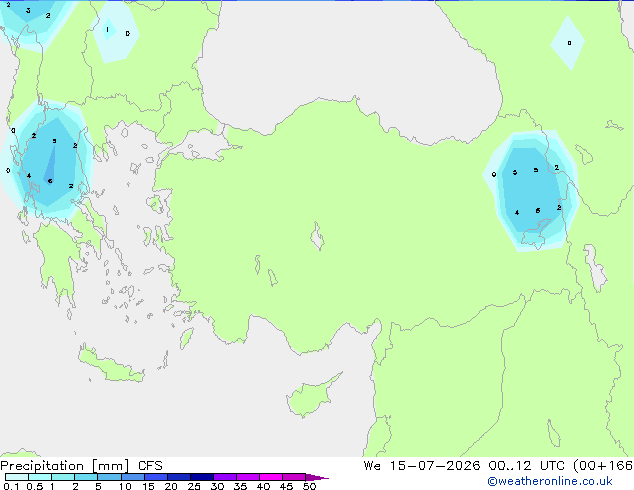Viewport: 634px width, 490px height.
Task: Click legend label "45"
Action: click(x=286, y=486)
